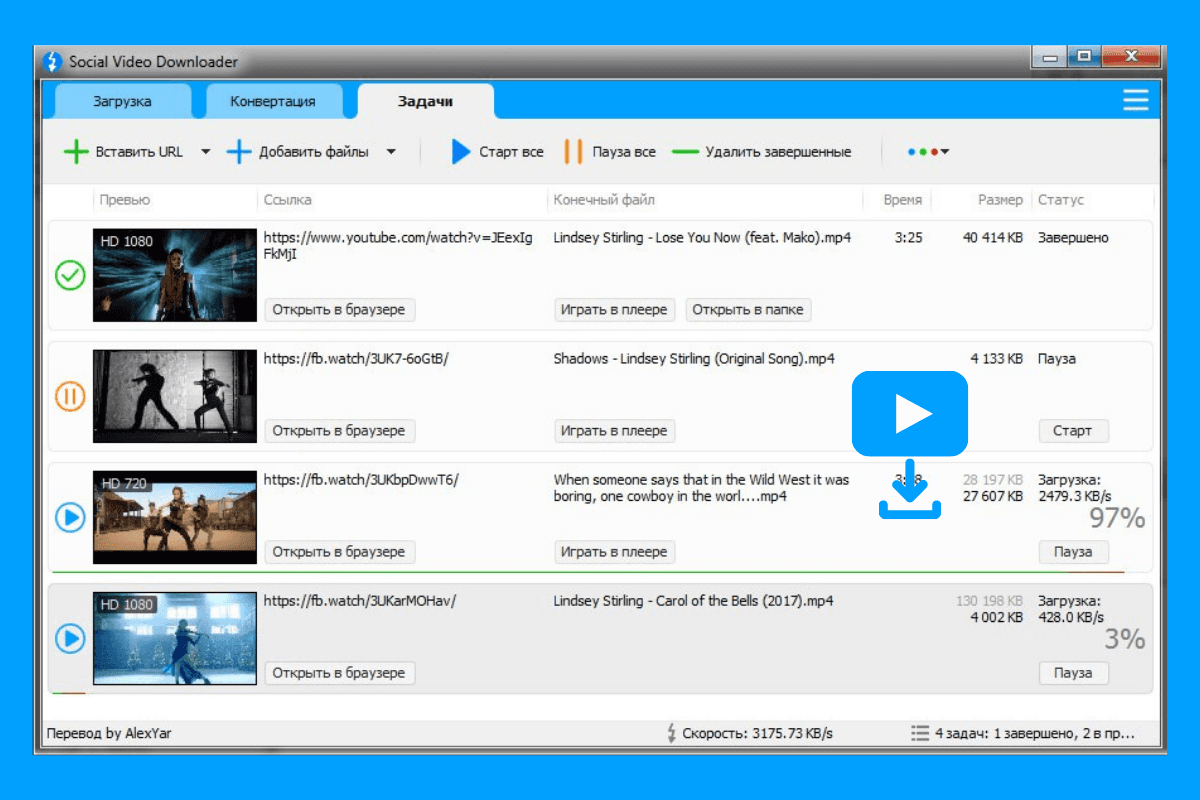Click the Превью column header

[125, 200]
